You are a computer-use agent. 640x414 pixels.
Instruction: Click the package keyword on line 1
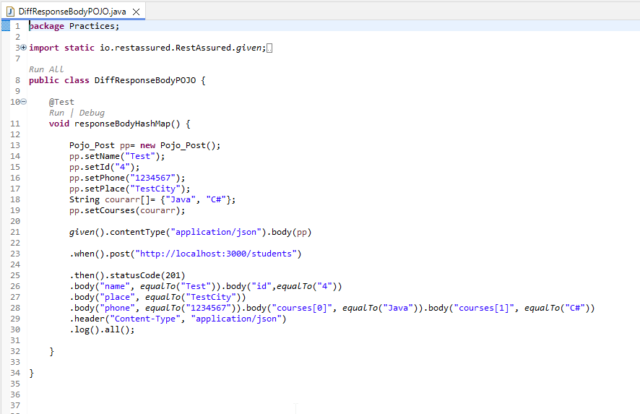[47, 26]
